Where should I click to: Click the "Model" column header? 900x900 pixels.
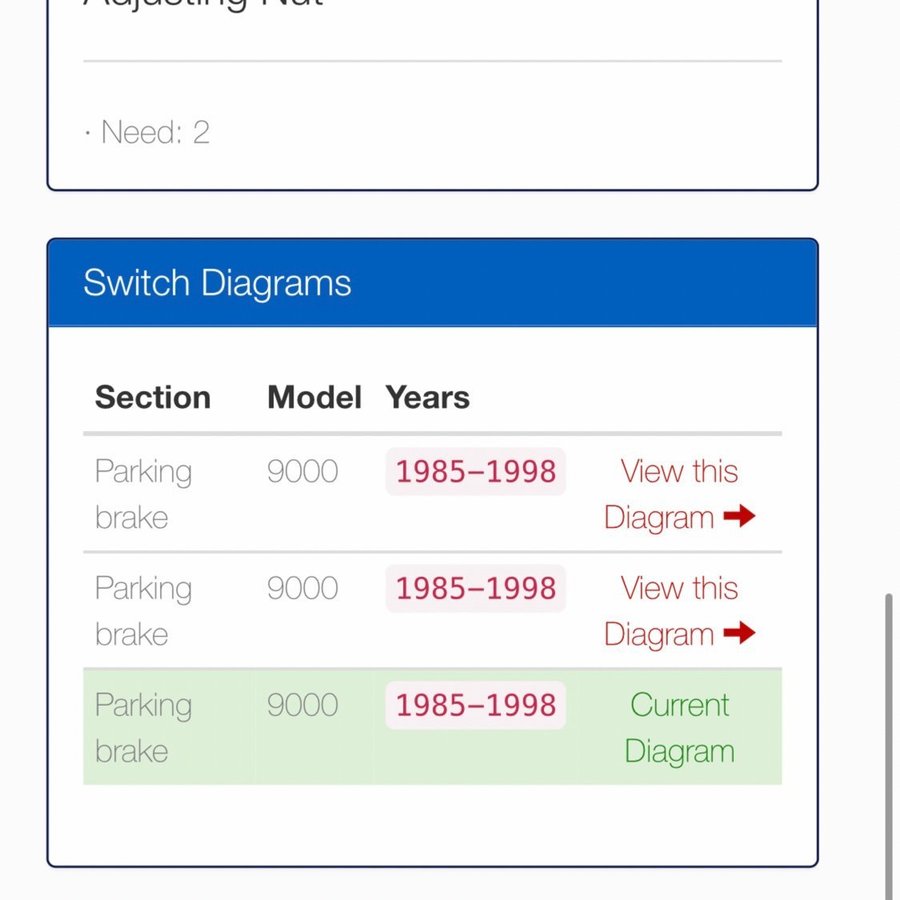click(314, 397)
